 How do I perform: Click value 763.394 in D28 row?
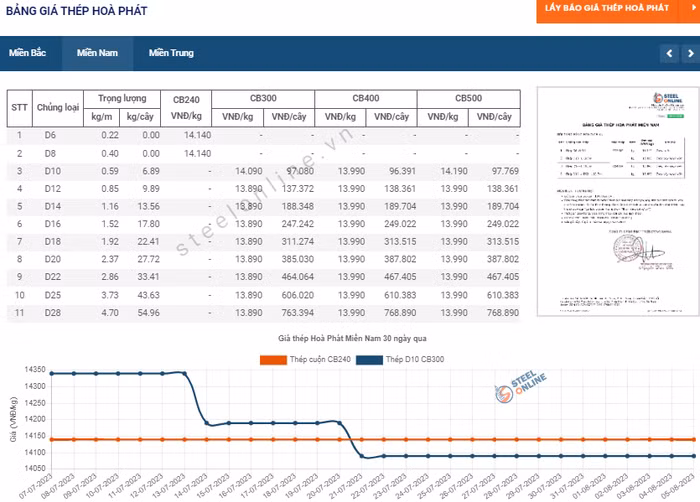pyautogui.click(x=298, y=313)
